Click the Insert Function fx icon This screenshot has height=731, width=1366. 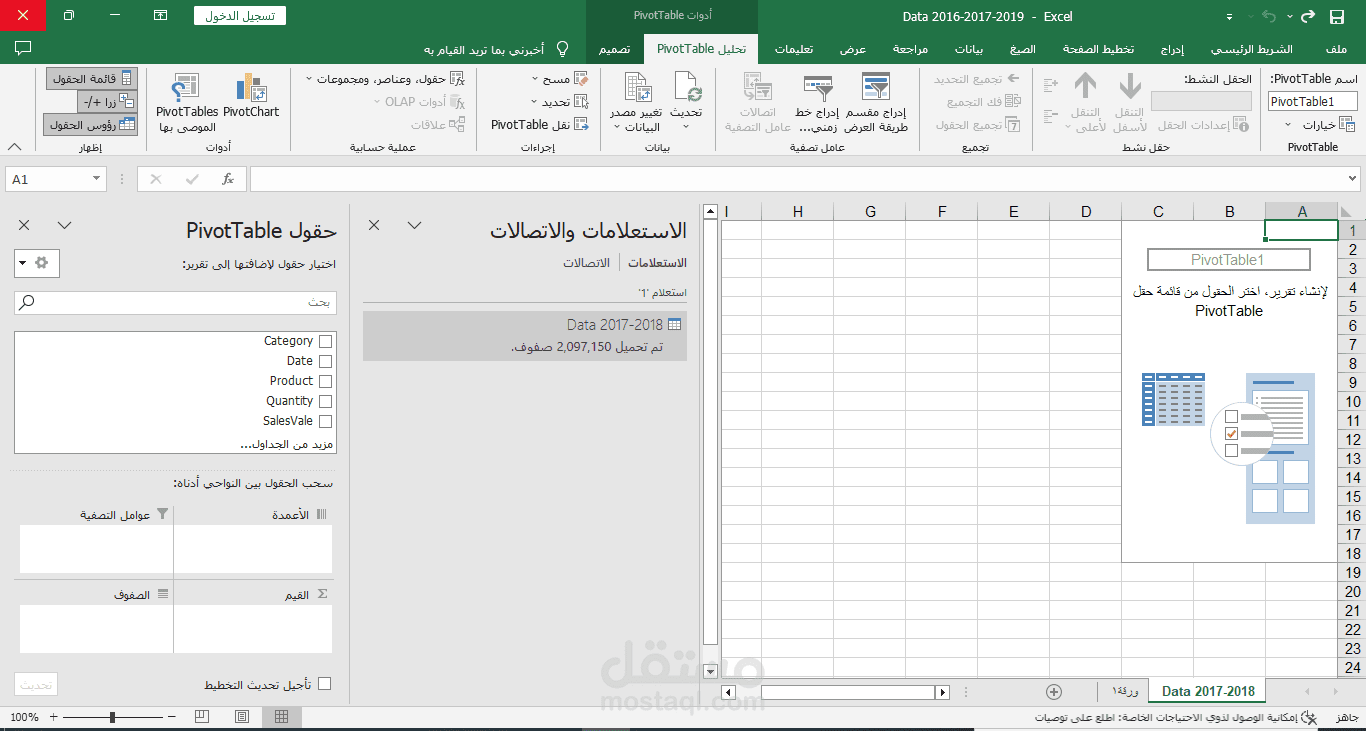(228, 179)
